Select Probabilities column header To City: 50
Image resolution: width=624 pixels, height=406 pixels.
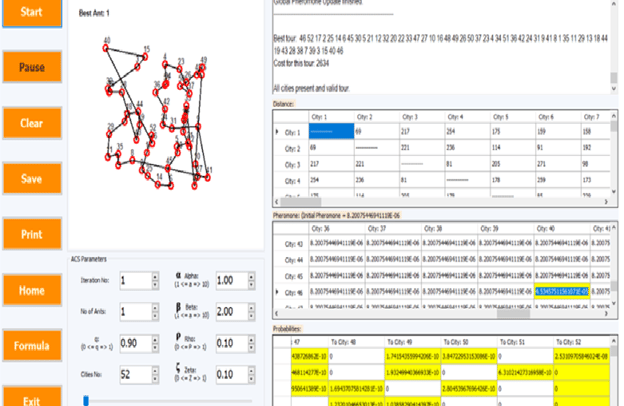pos(469,342)
